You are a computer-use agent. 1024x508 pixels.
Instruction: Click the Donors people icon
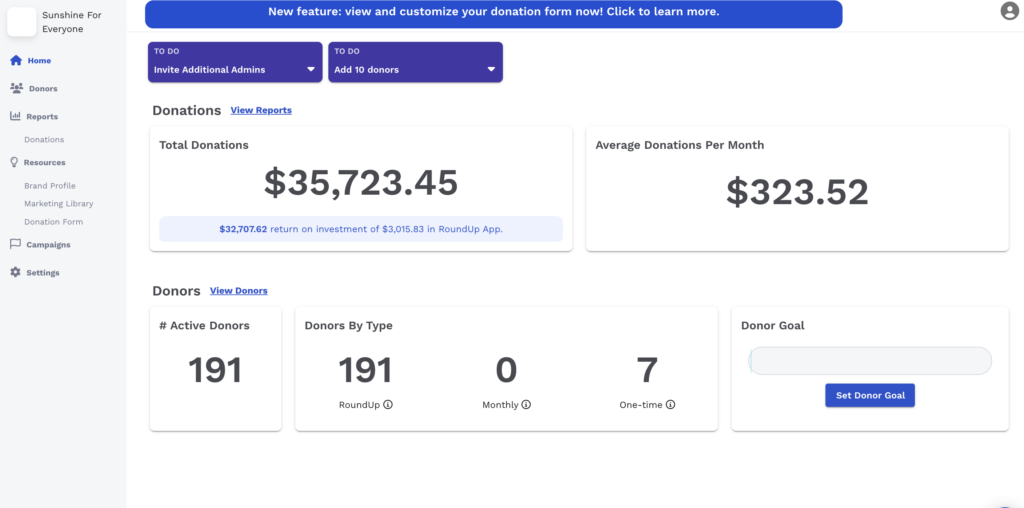(16, 88)
